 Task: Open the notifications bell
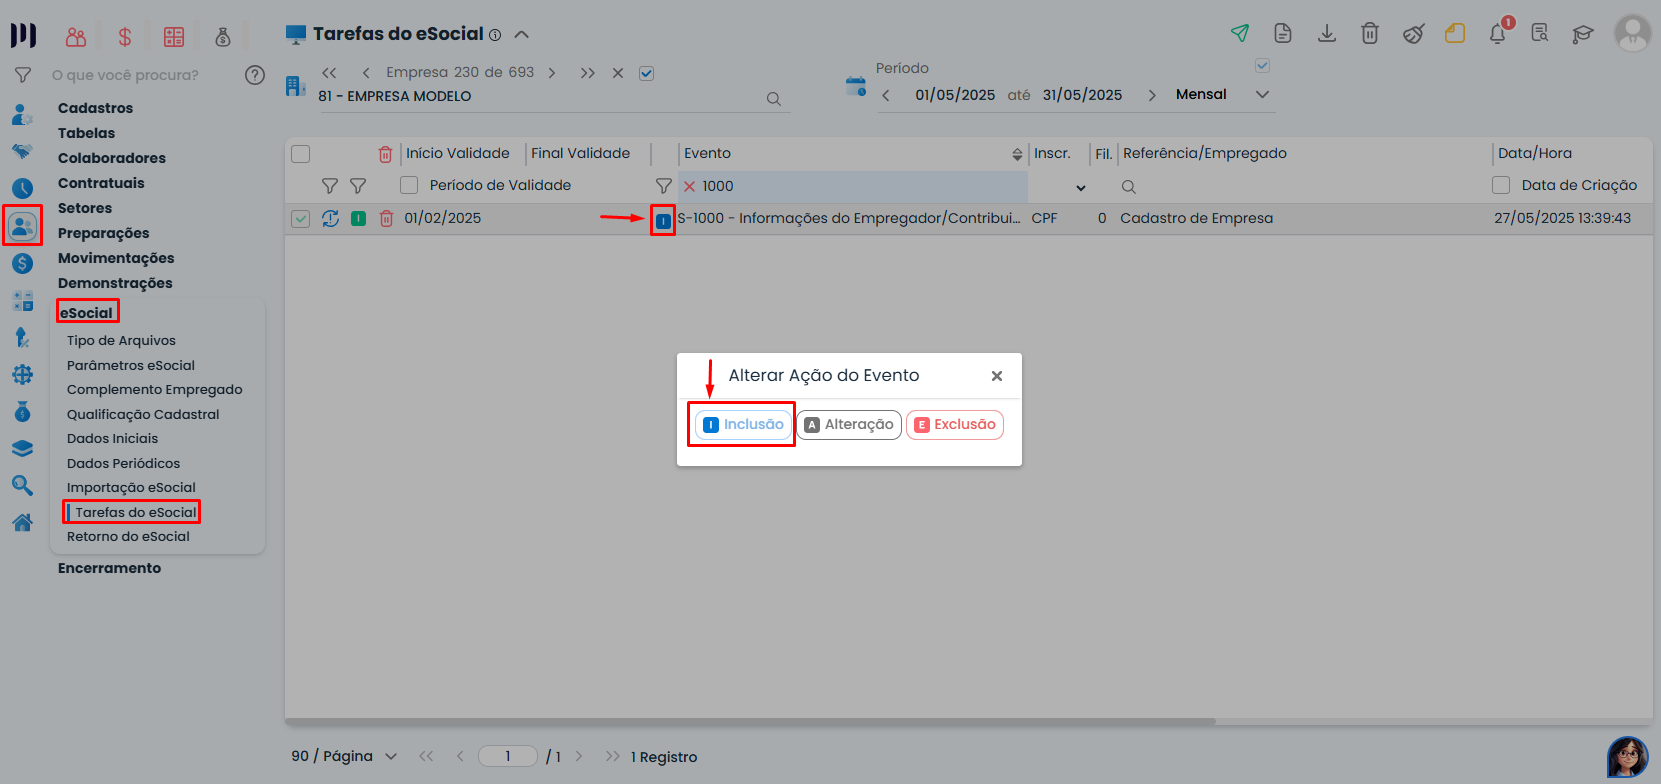tap(1498, 34)
